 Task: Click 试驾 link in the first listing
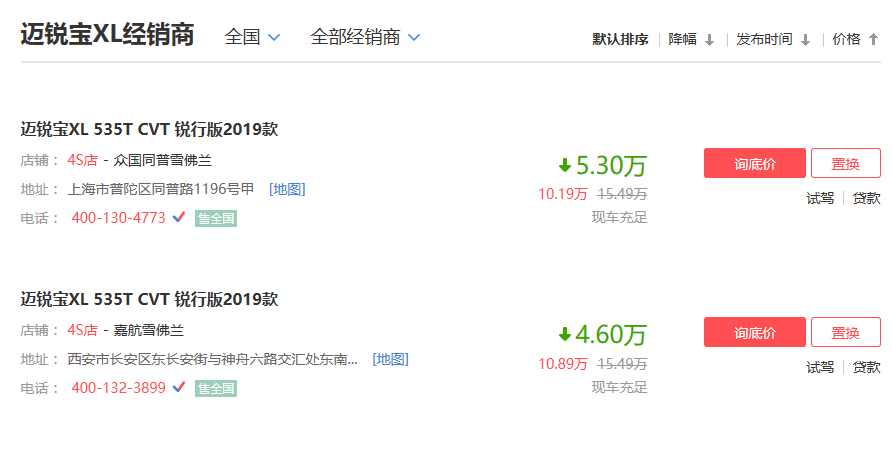click(x=820, y=198)
